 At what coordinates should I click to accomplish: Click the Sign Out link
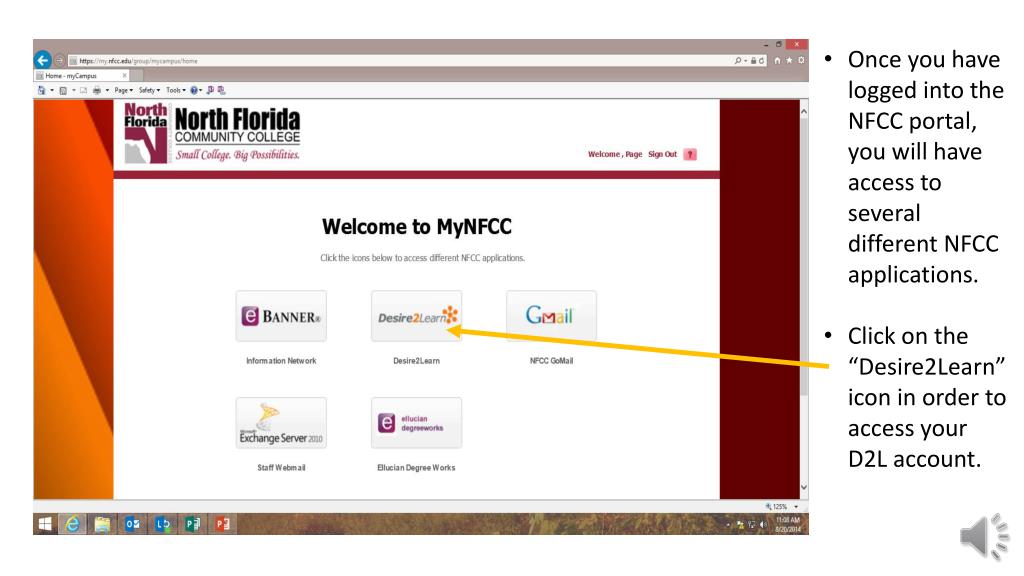(x=662, y=154)
